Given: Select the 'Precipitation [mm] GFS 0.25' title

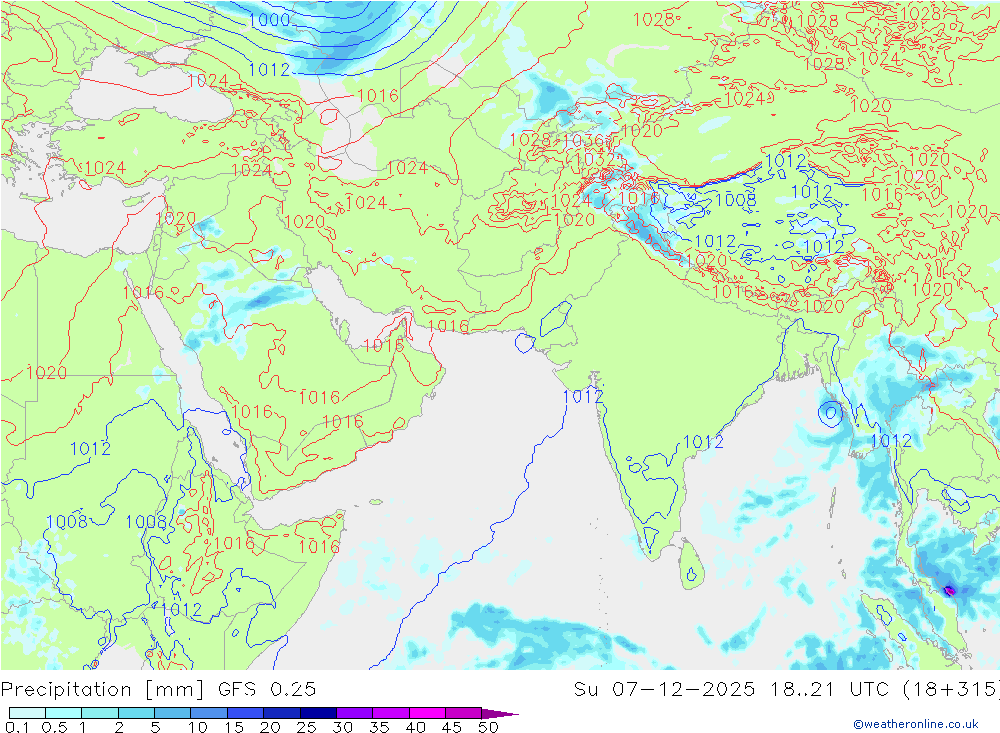Looking at the screenshot, I should tap(158, 690).
